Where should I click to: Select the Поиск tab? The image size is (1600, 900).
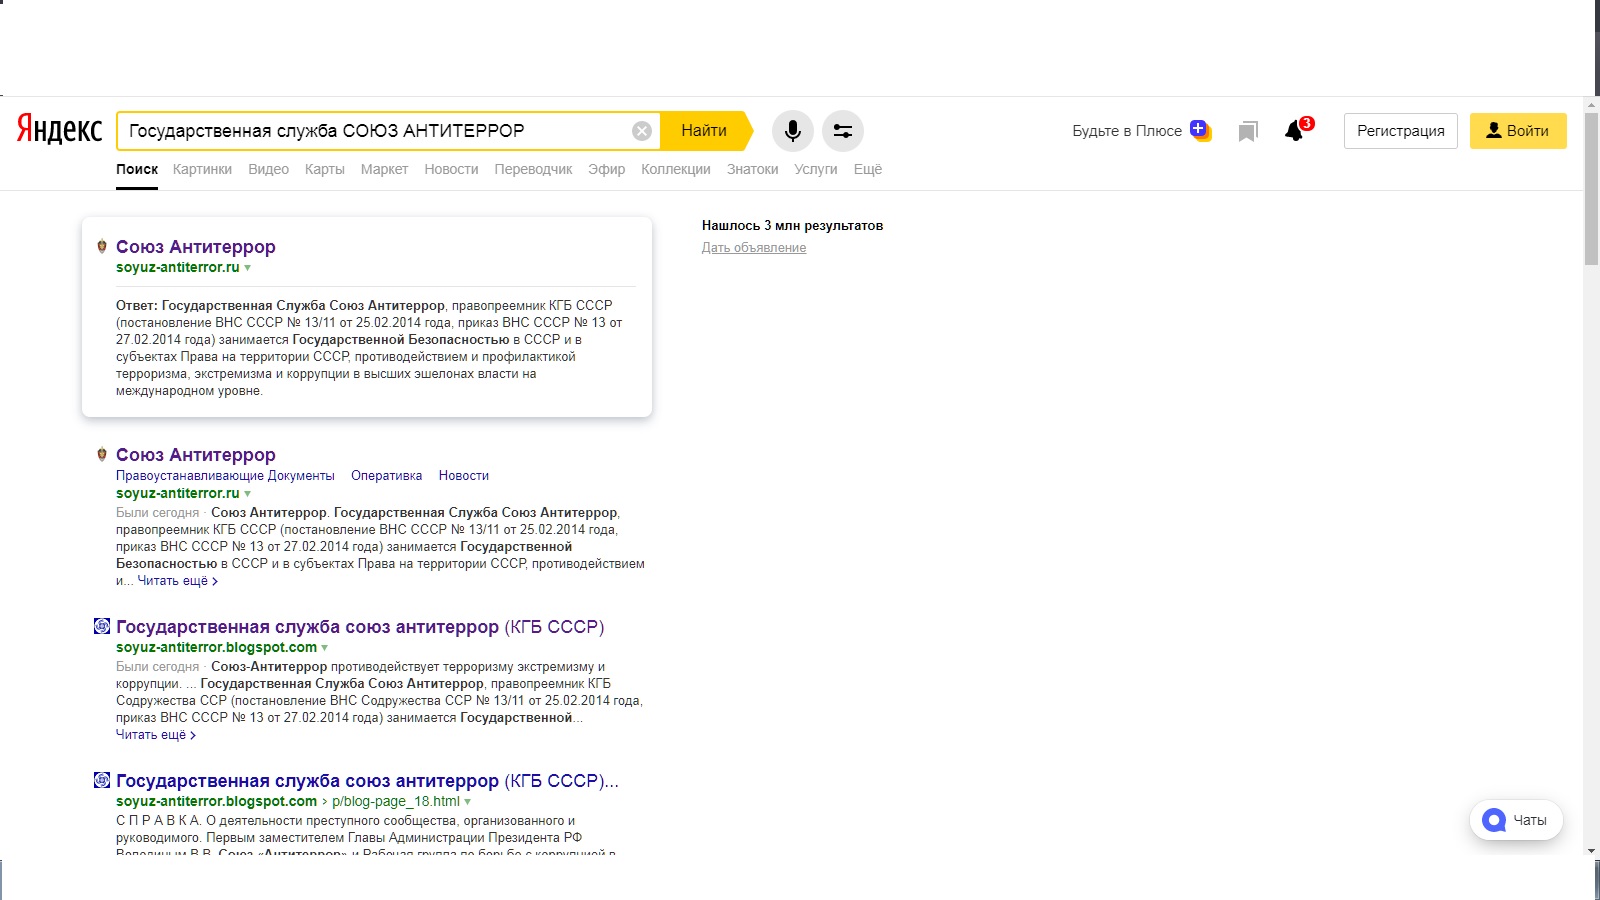(x=137, y=169)
